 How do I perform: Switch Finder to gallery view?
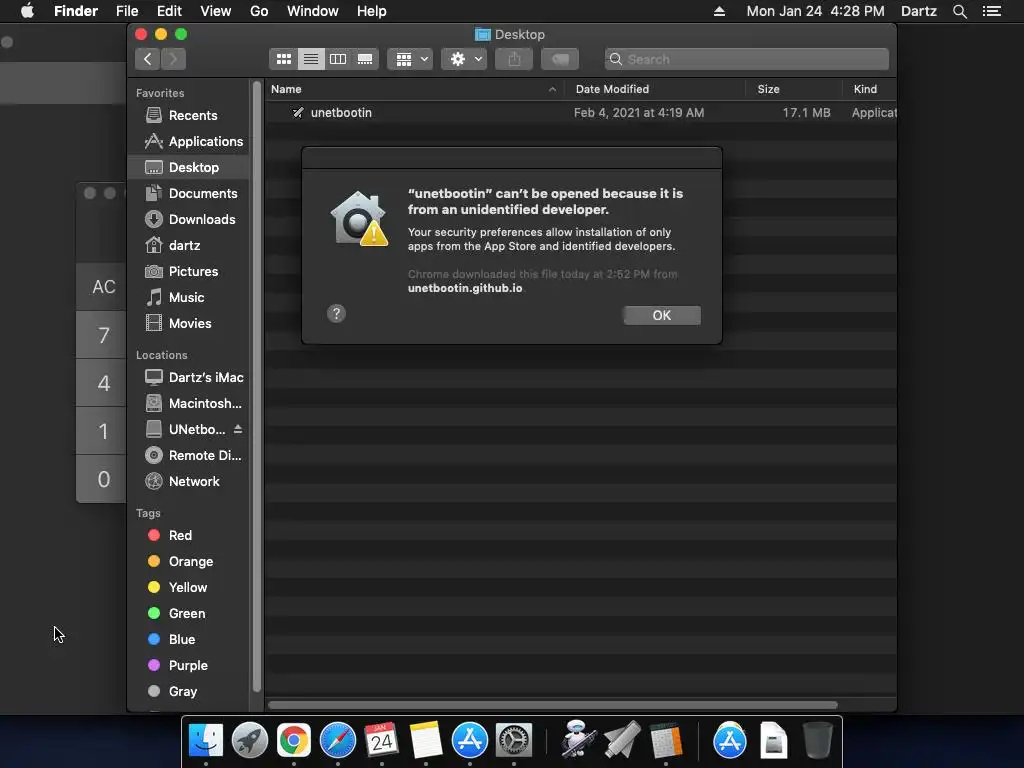click(365, 59)
